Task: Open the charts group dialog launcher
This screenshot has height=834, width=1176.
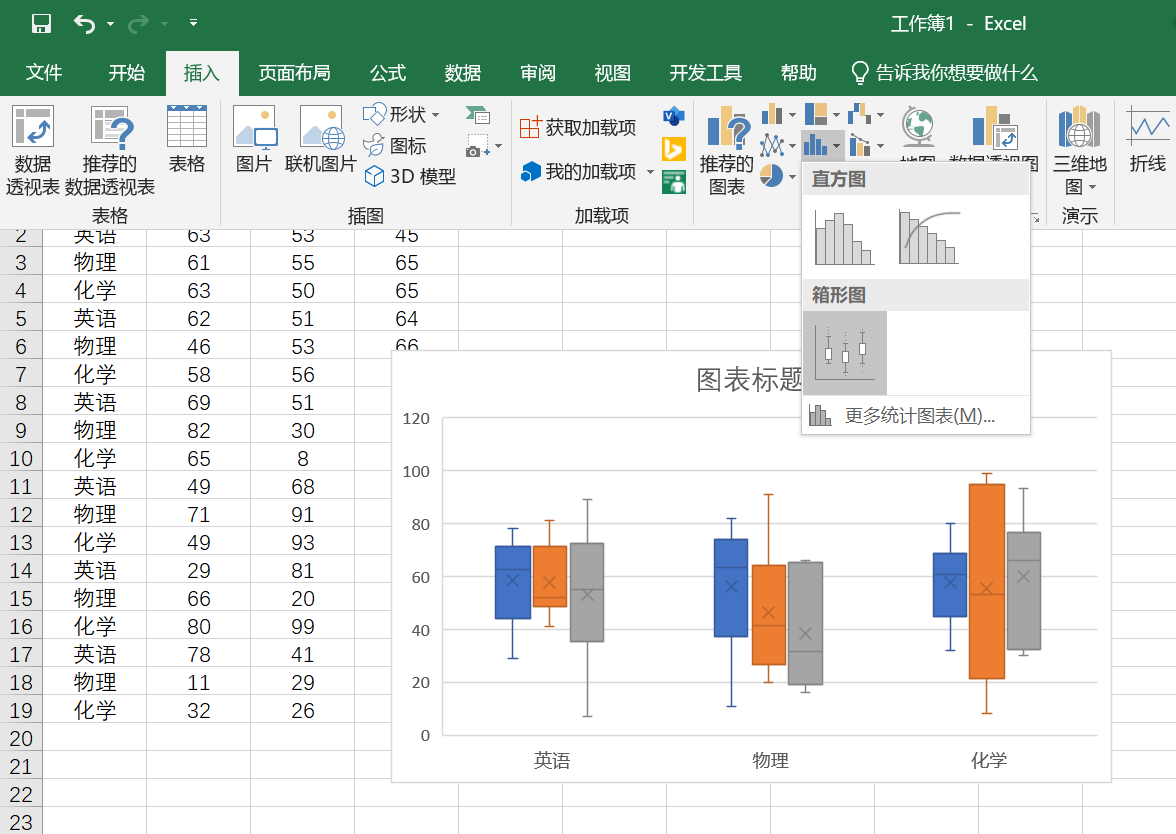Action: point(1036,218)
